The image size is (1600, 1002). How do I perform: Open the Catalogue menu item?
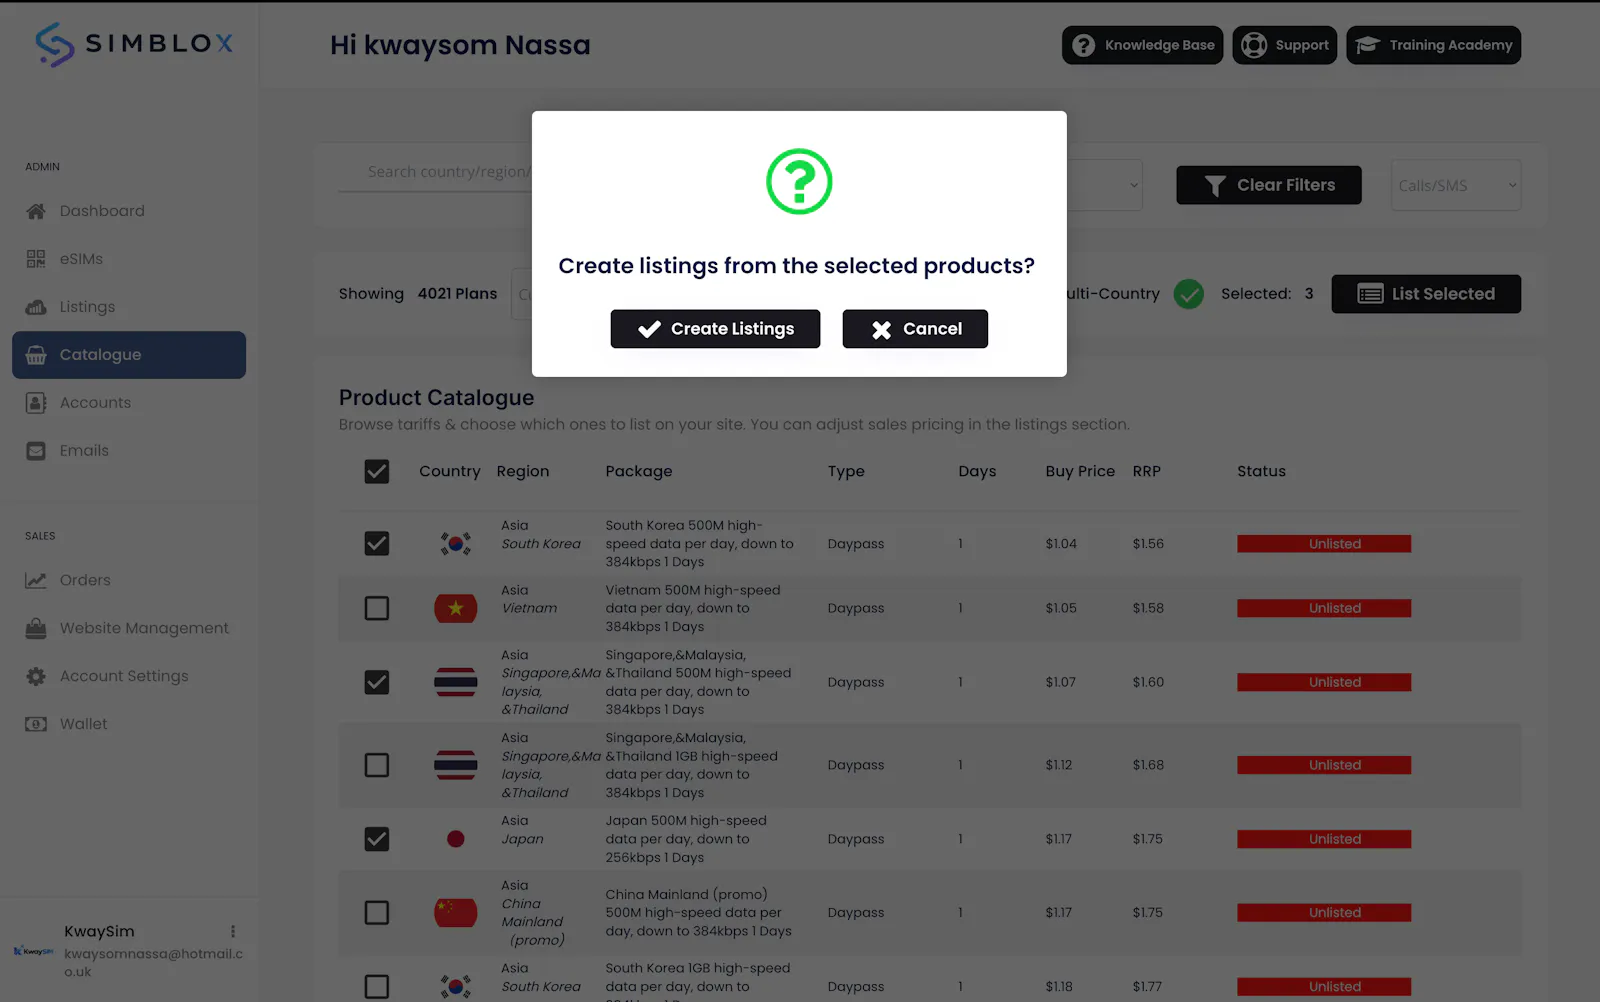coord(129,355)
